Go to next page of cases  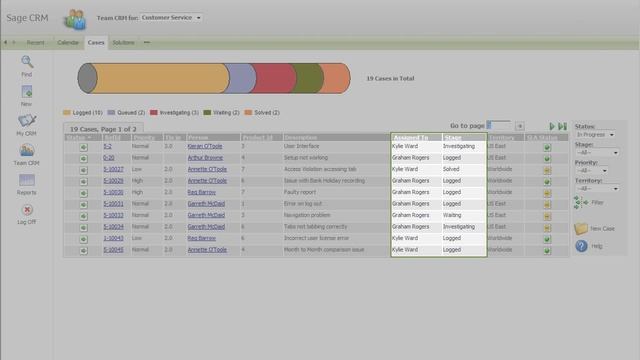point(552,126)
